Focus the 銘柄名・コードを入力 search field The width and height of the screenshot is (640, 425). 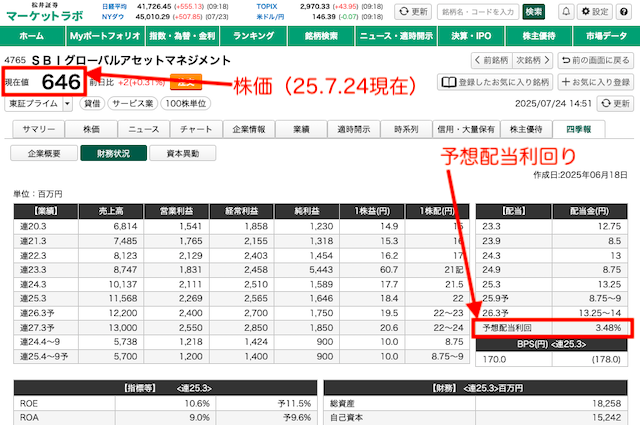point(478,12)
